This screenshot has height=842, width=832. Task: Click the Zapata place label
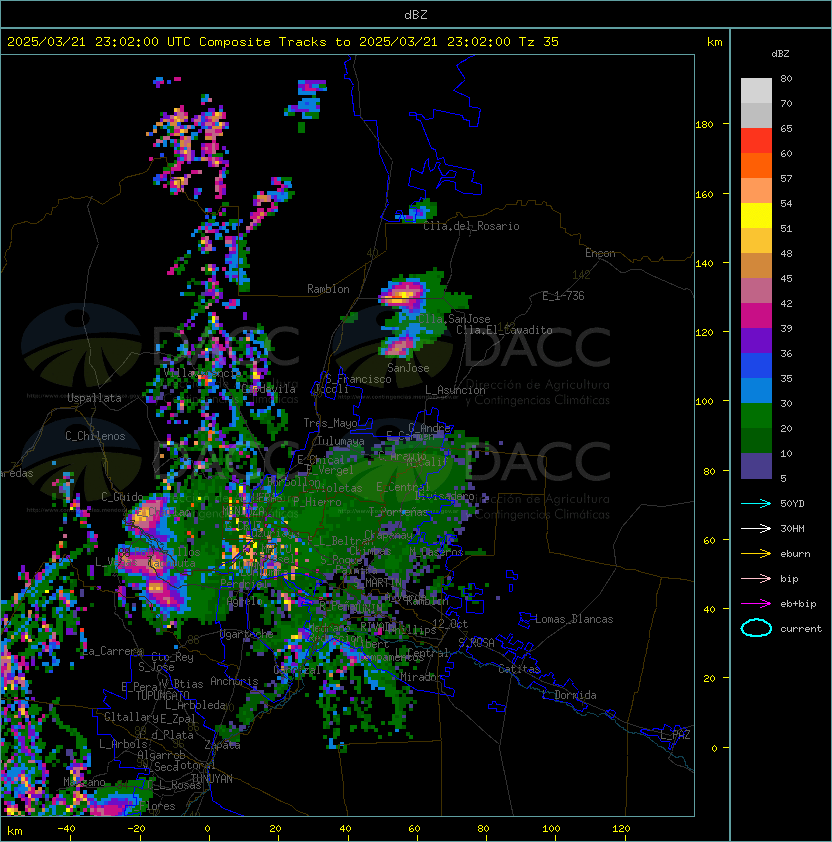point(222,745)
